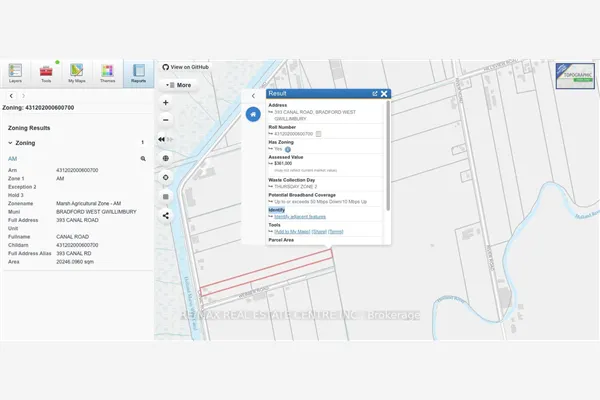Switch basemap using Topographic thumbnail
This screenshot has width=600, height=400.
click(575, 76)
